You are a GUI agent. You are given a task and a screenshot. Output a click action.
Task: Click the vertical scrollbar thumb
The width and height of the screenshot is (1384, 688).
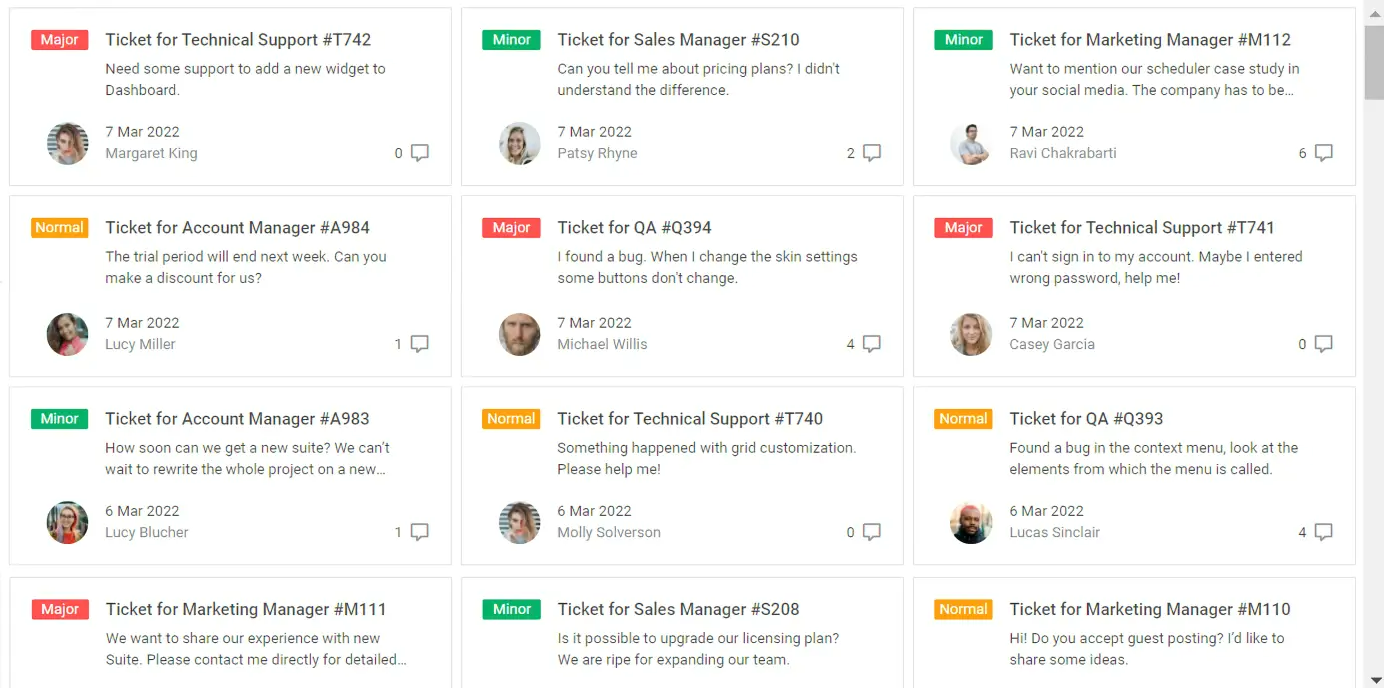pos(1374,62)
